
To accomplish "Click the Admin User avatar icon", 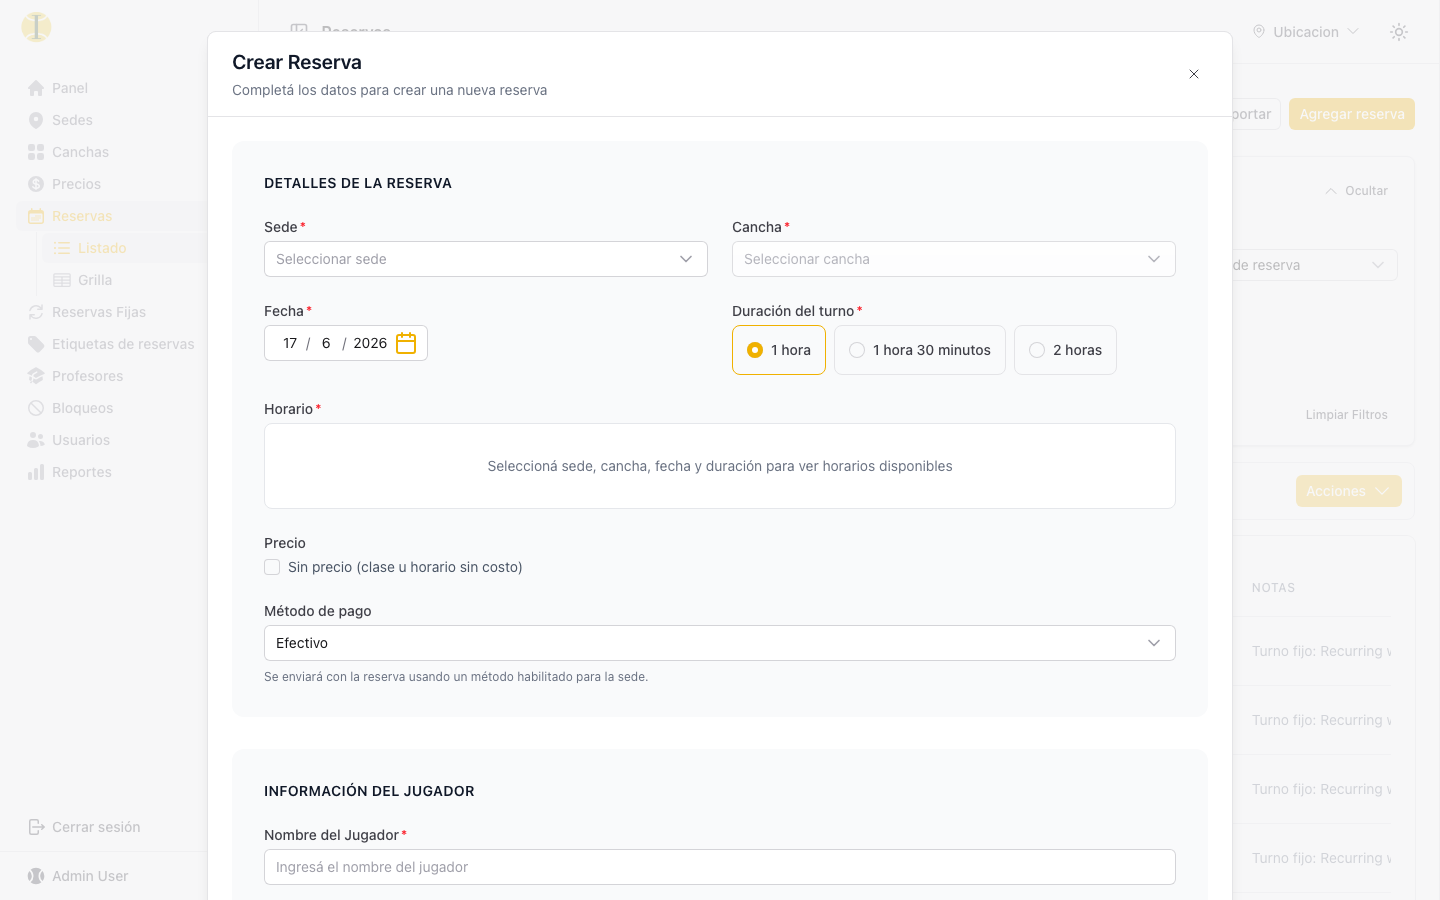I will pyautogui.click(x=36, y=876).
